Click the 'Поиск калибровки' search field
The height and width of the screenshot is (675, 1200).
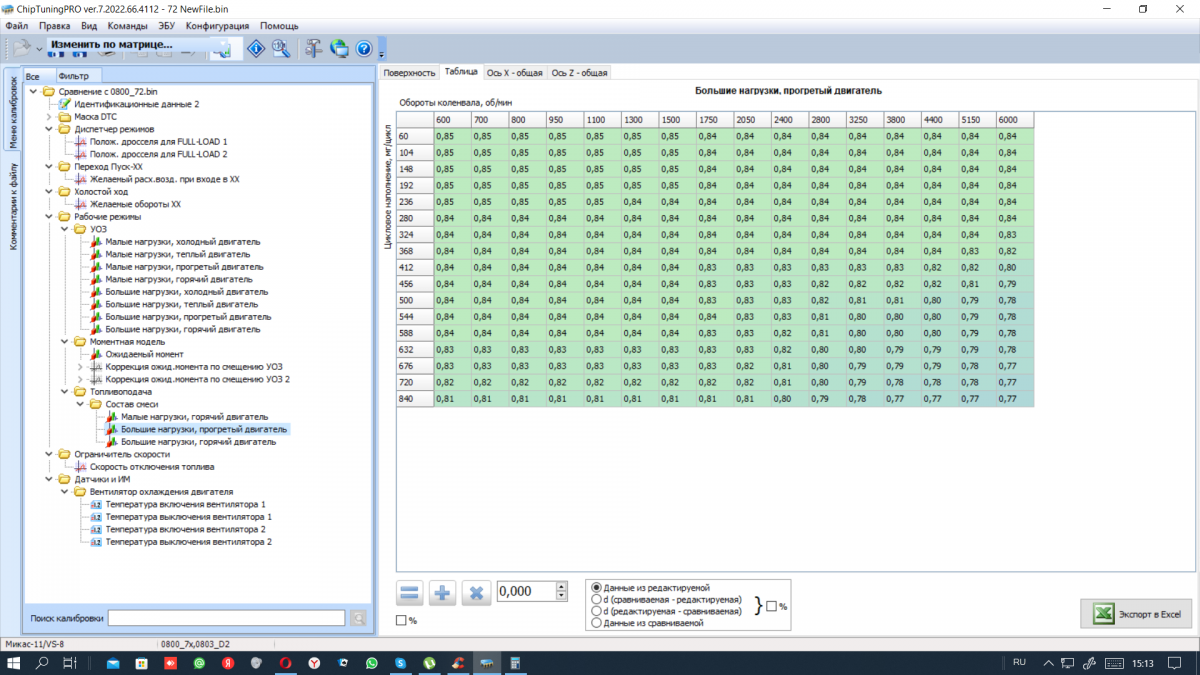coord(227,618)
